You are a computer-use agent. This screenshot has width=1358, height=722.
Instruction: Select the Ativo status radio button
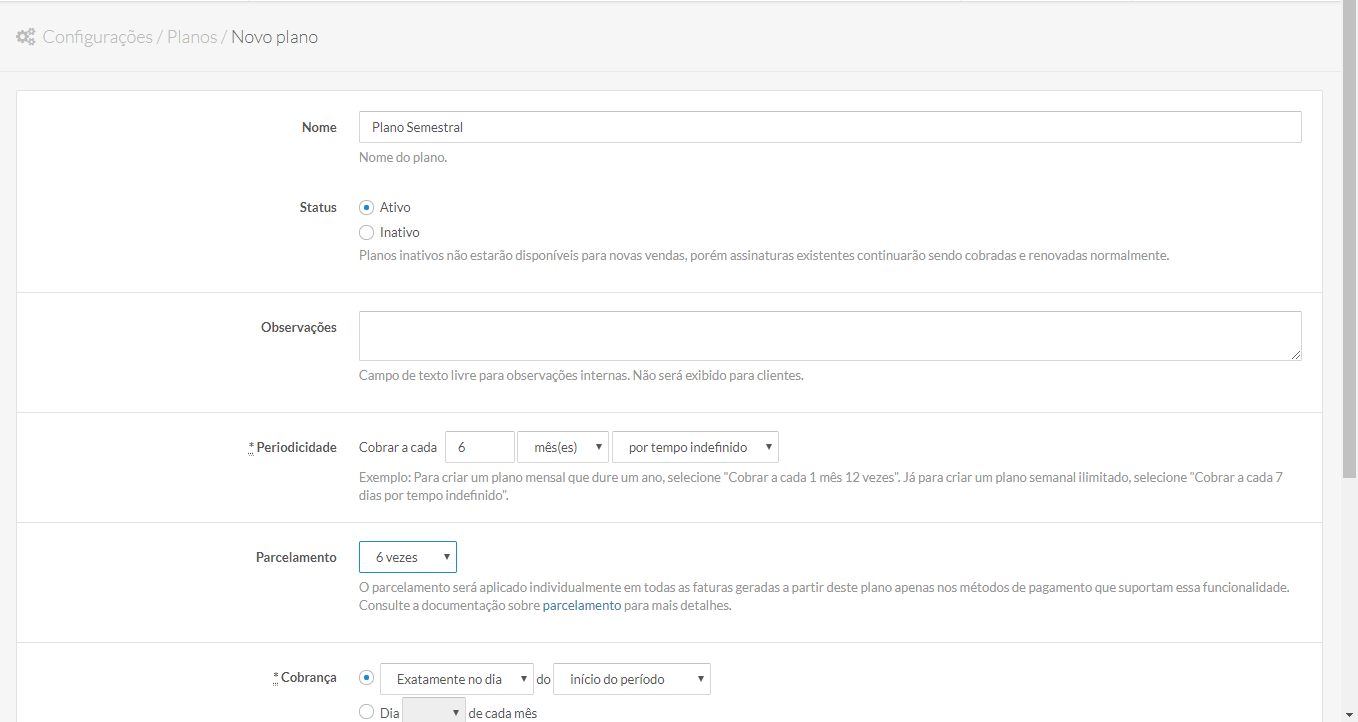point(366,208)
